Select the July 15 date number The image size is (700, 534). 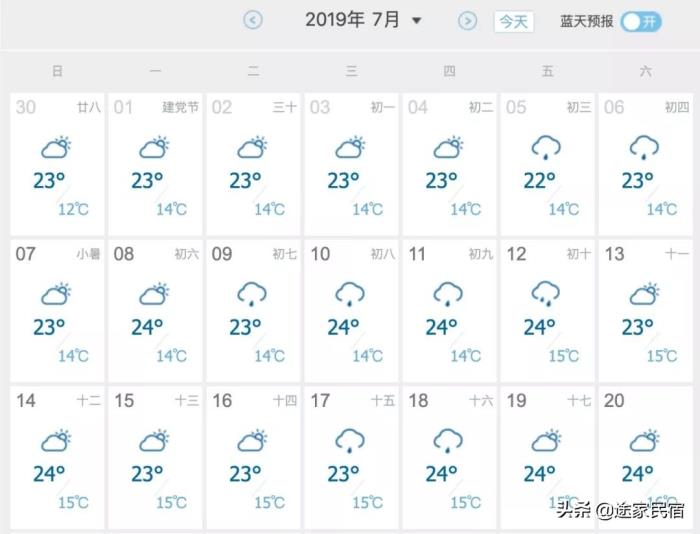(x=124, y=400)
